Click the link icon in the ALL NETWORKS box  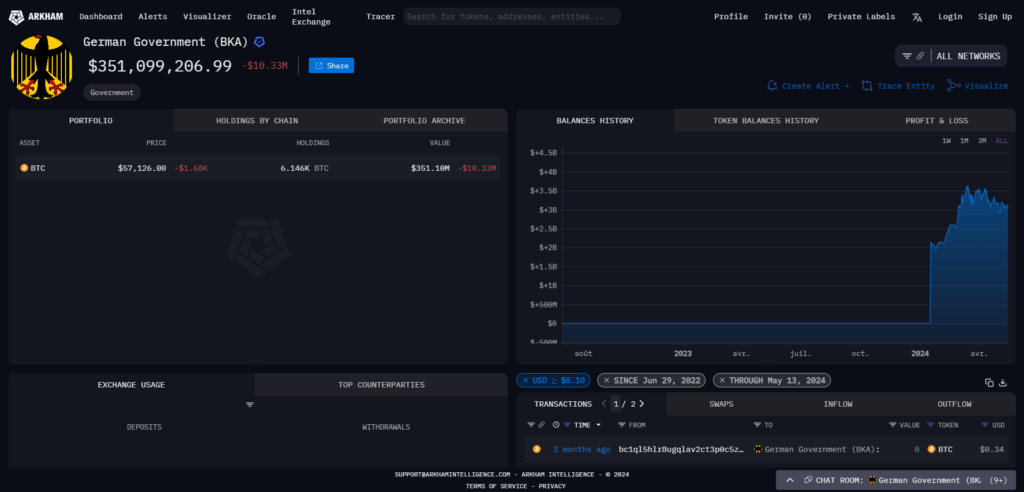pyautogui.click(x=920, y=56)
